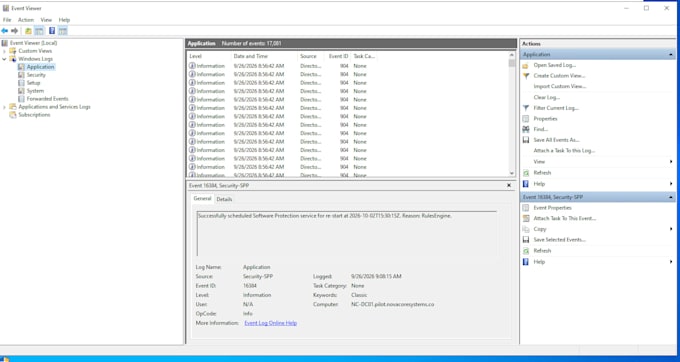Open the Copy submenu arrow in Actions
This screenshot has width=680, height=362.
click(x=671, y=229)
